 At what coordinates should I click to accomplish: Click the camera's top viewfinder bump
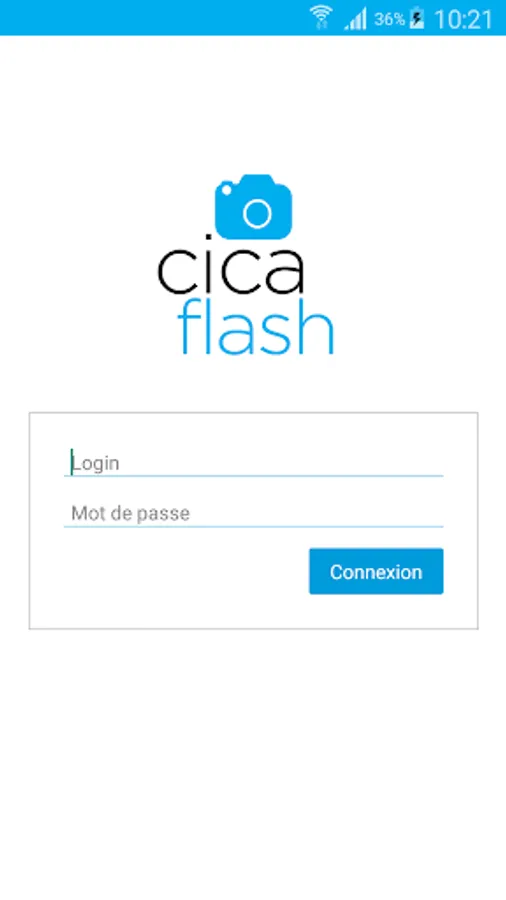256,180
